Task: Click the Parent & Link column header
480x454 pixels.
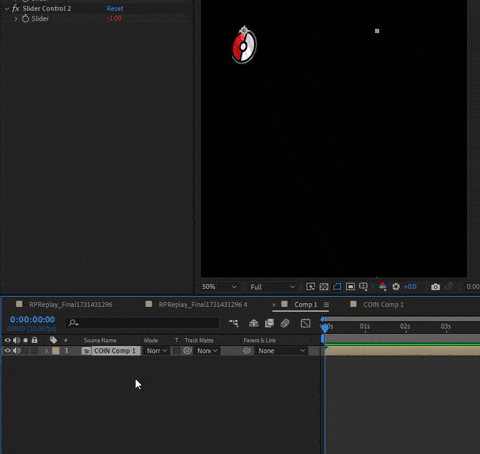Action: click(x=260, y=340)
